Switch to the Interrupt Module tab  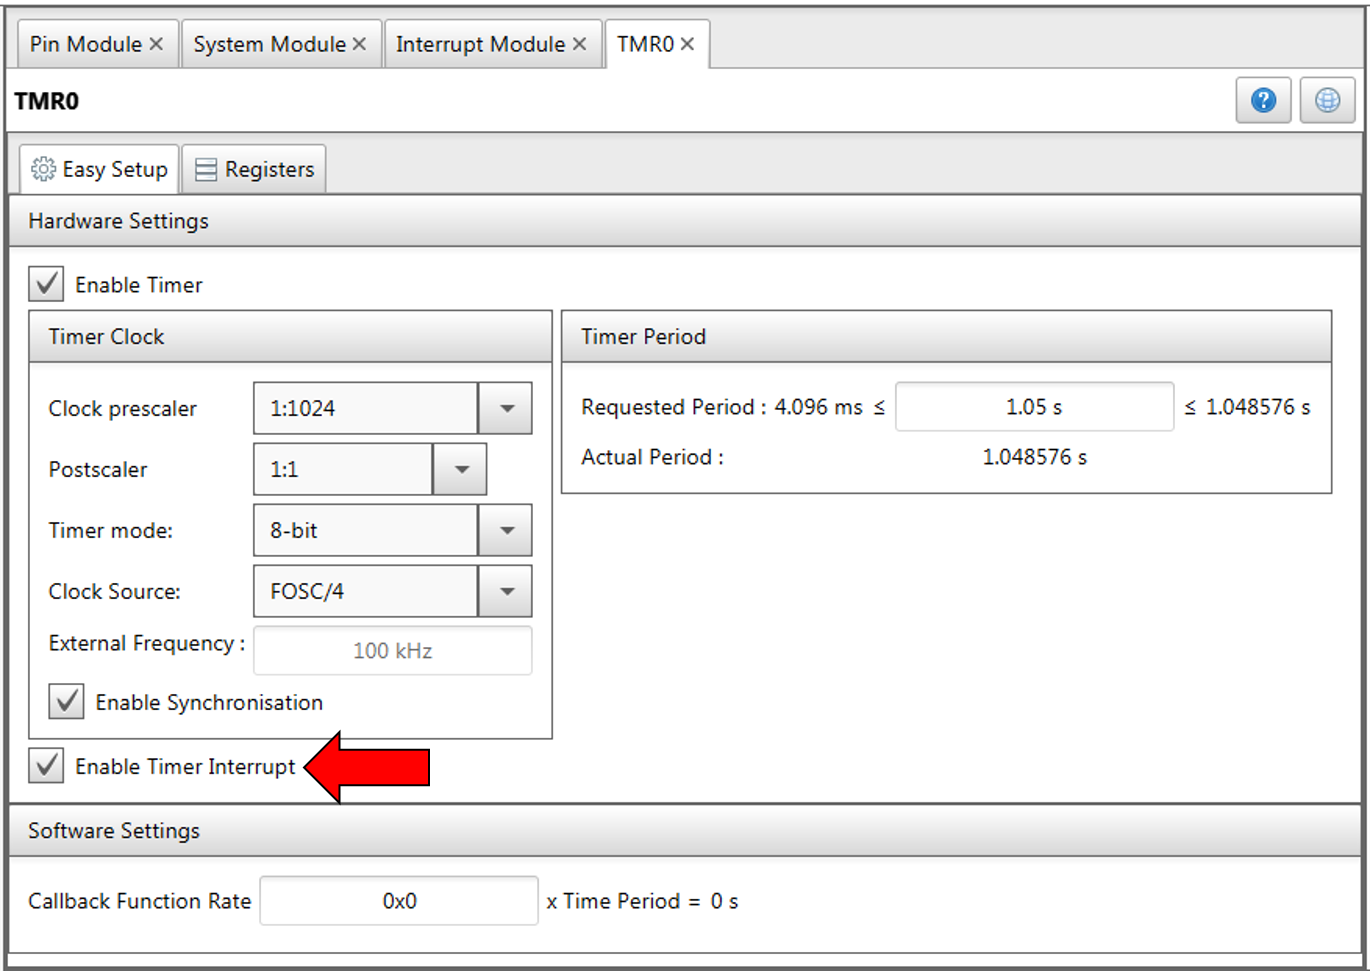pos(480,44)
